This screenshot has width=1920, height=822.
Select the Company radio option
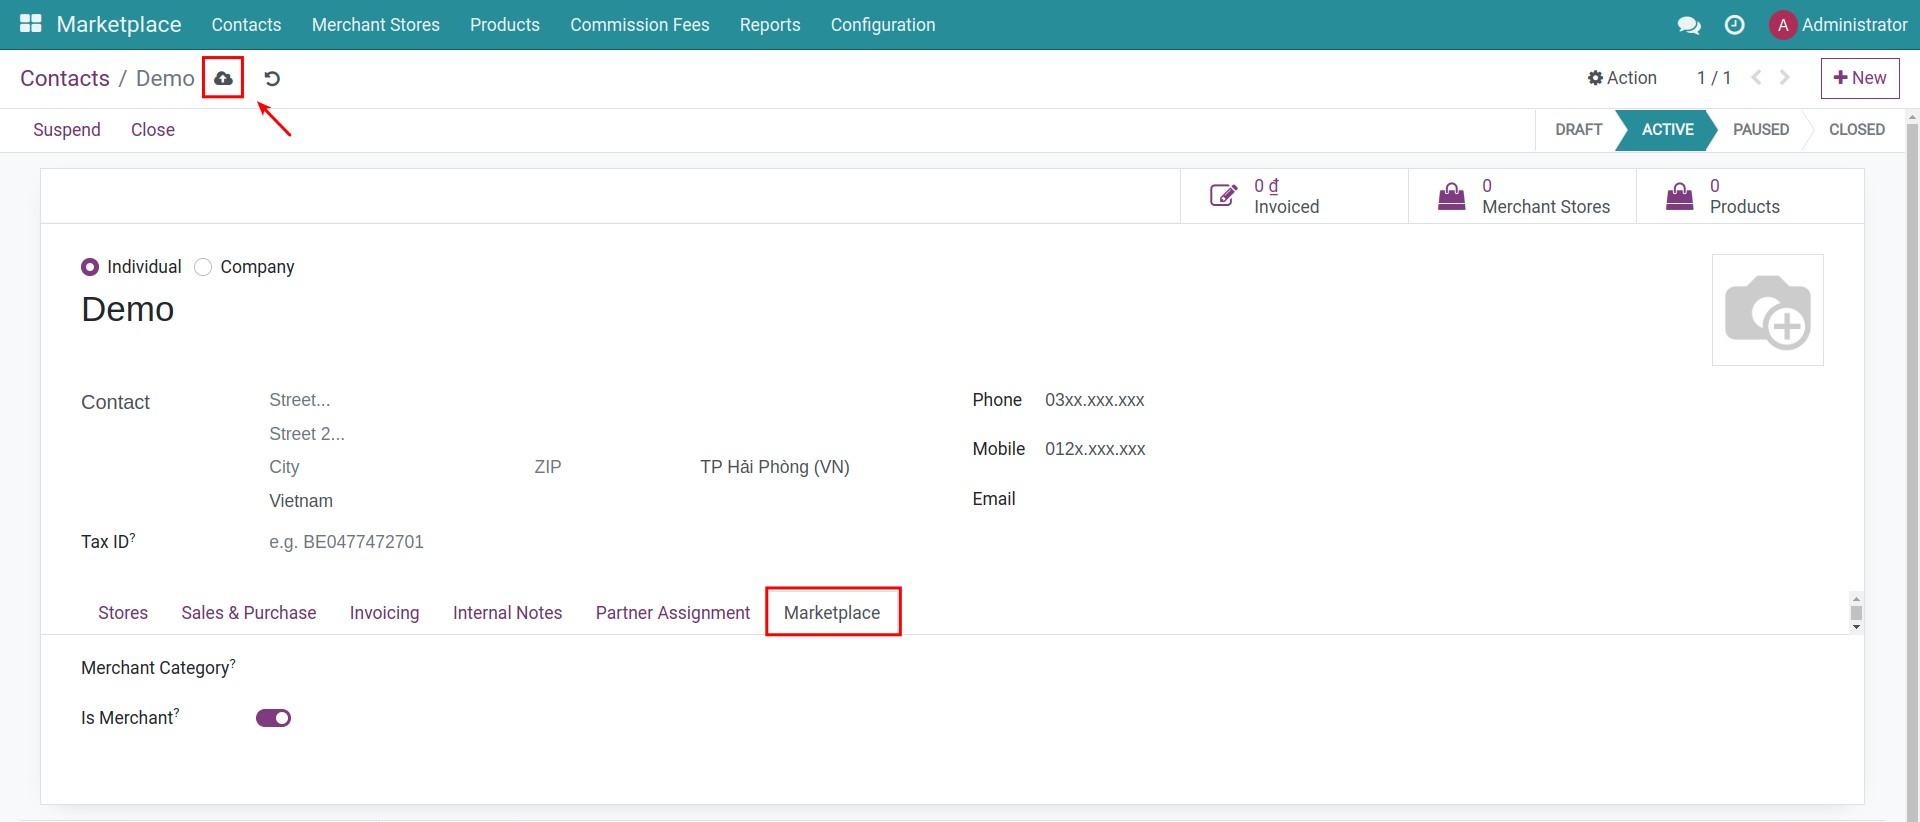(203, 267)
